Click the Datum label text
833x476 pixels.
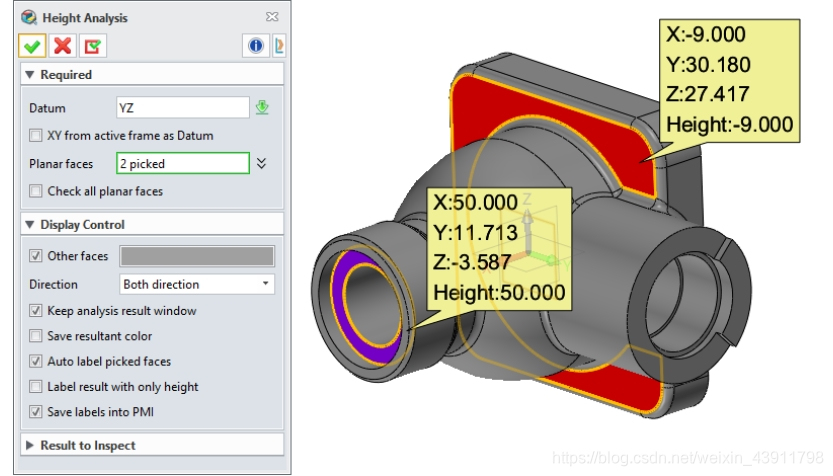tap(47, 108)
